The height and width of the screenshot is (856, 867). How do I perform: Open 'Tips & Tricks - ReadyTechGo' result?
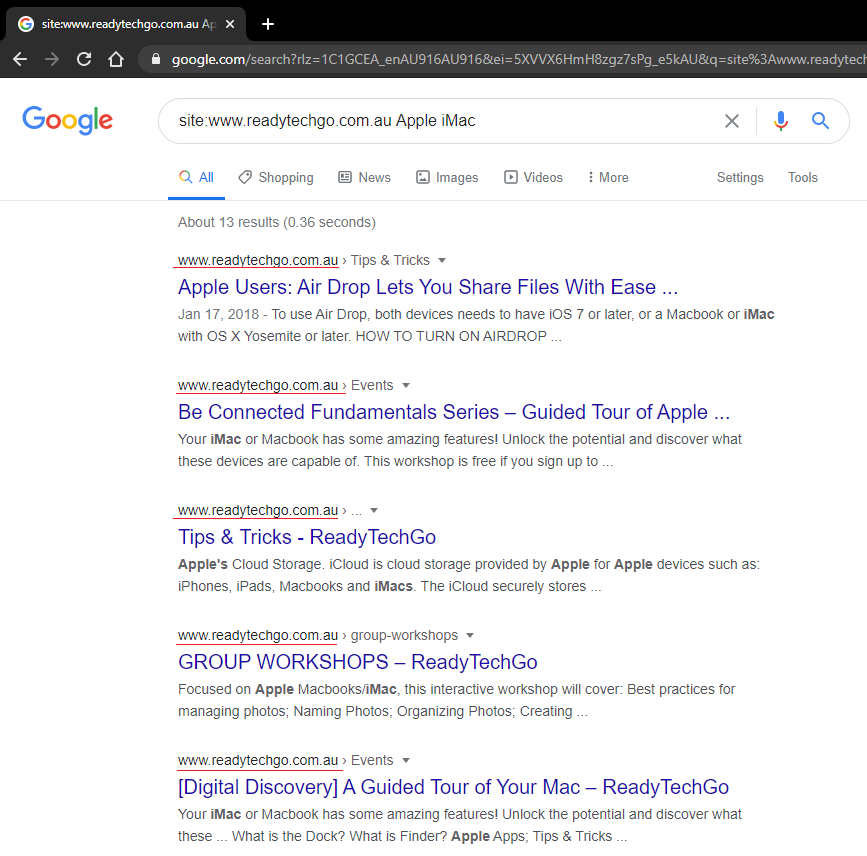307,537
